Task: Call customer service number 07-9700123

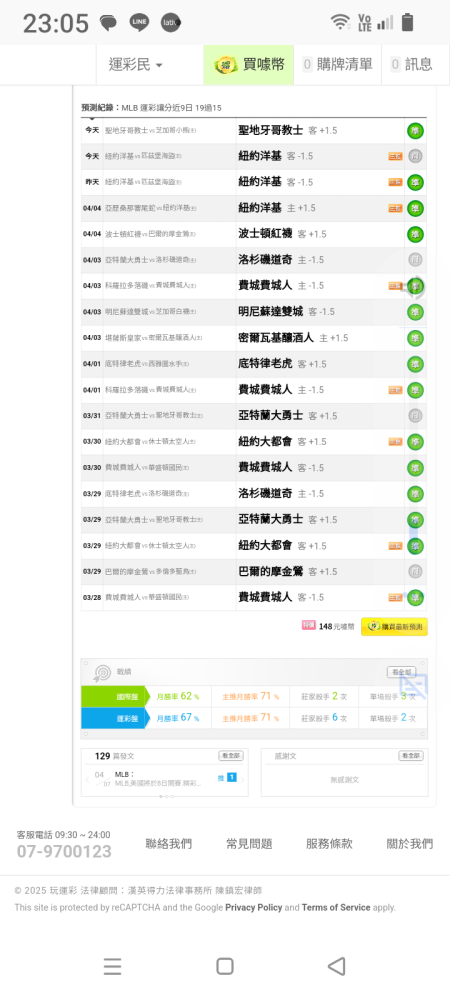Action: click(x=64, y=851)
